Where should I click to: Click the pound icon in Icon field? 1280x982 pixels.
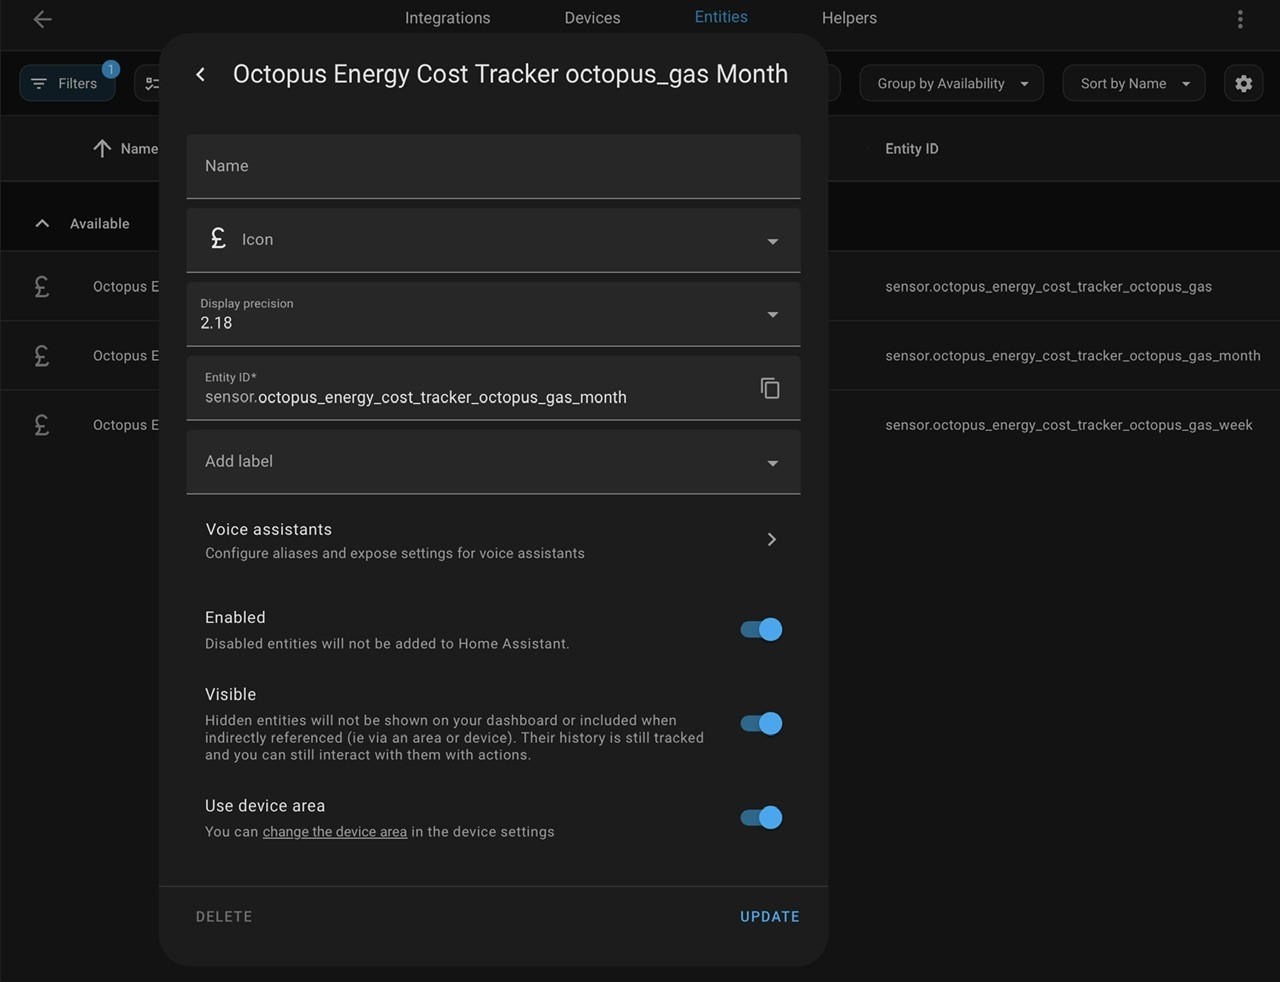(x=218, y=239)
